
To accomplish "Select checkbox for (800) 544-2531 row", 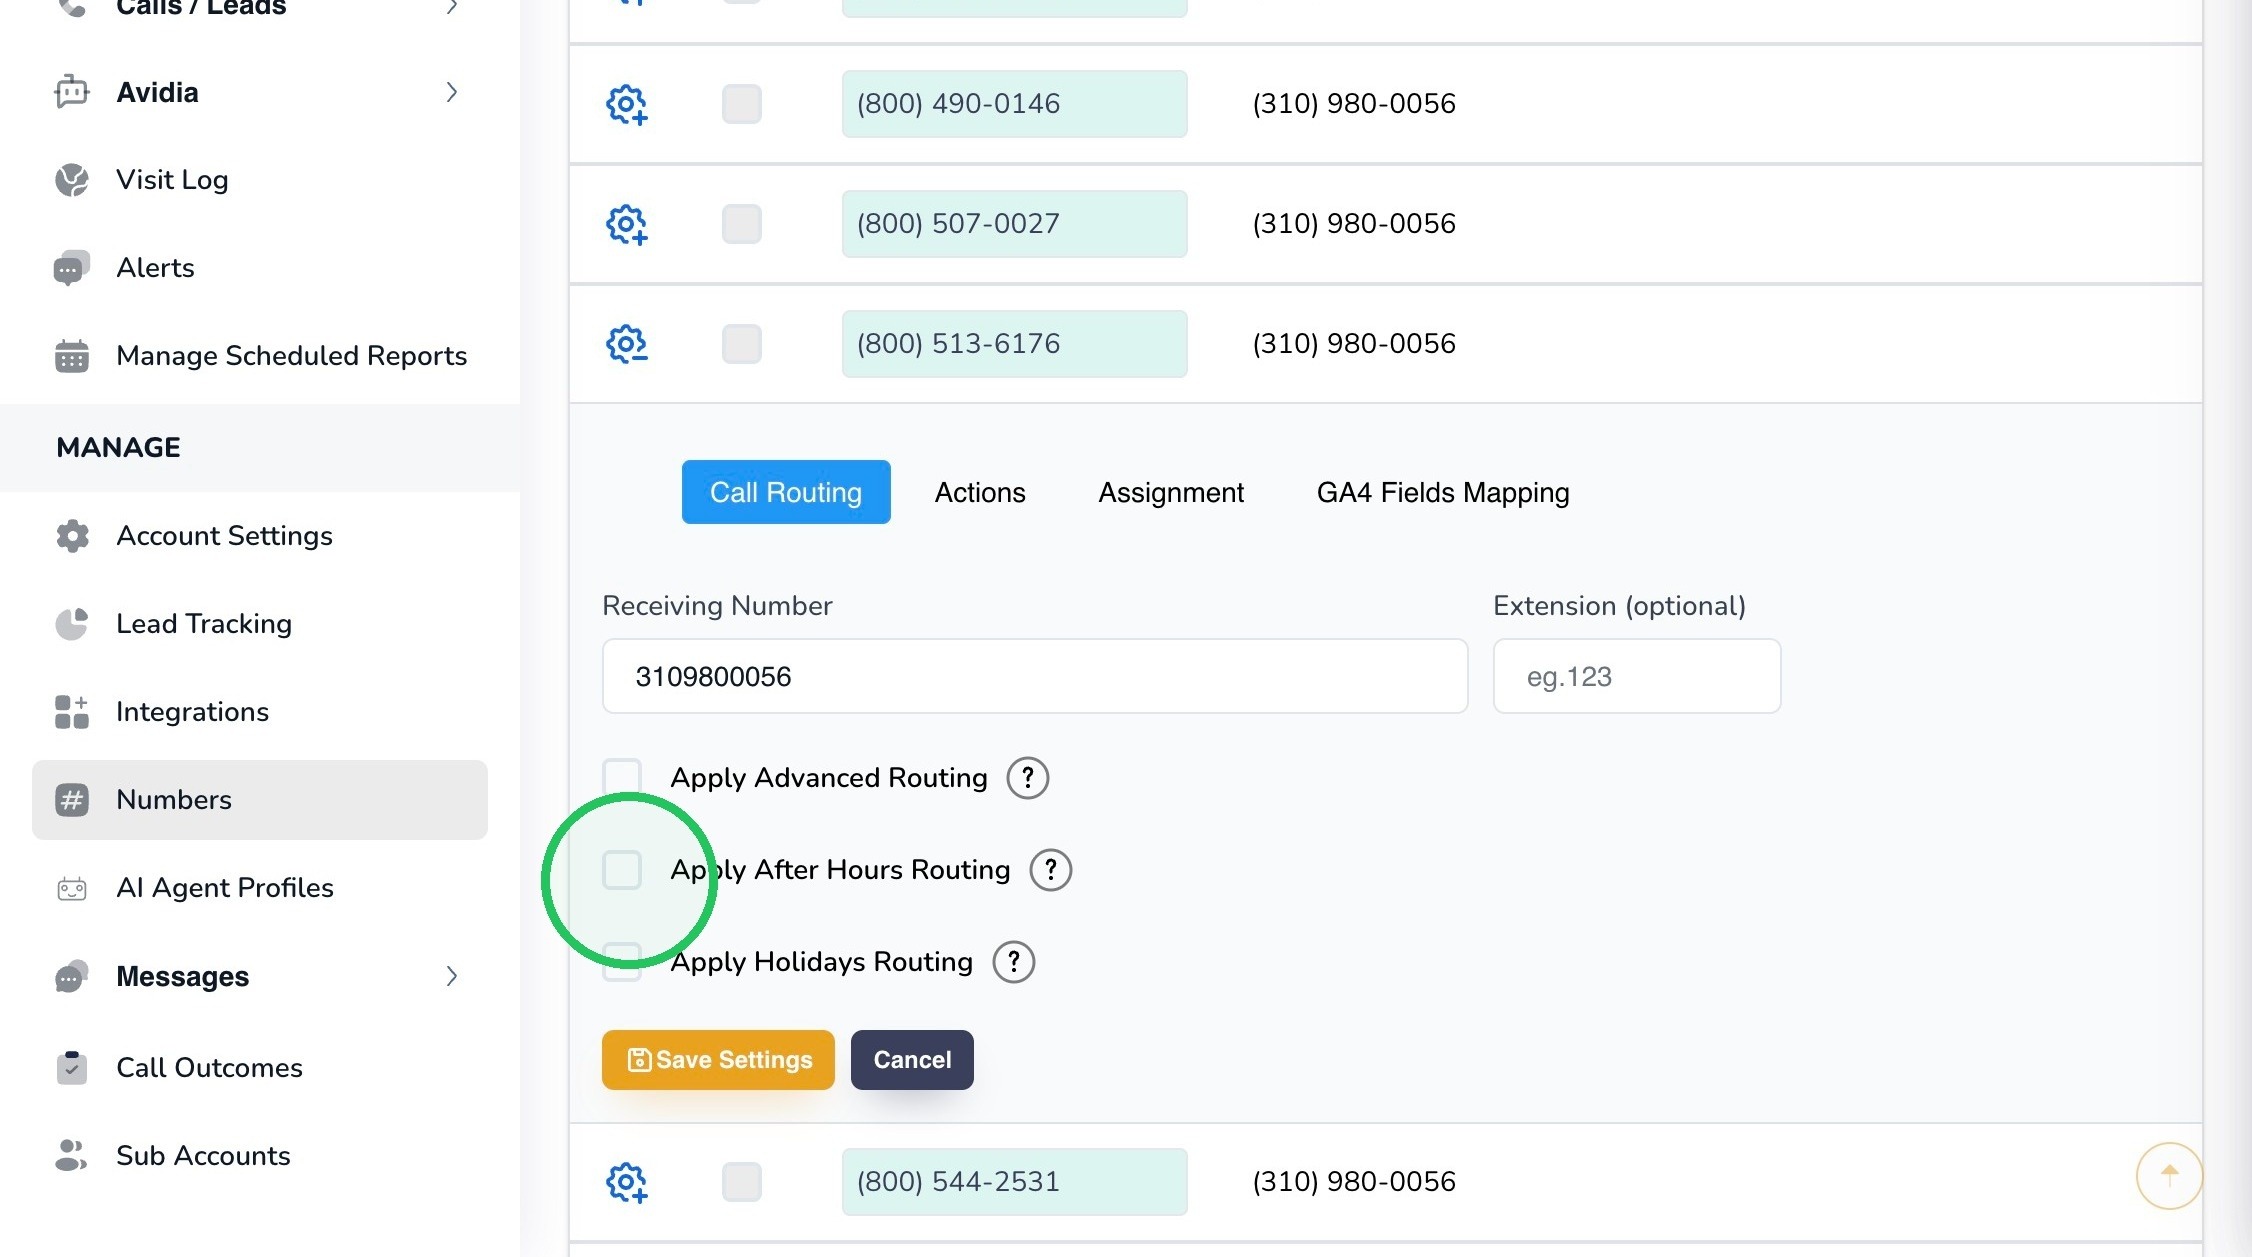I will (742, 1182).
